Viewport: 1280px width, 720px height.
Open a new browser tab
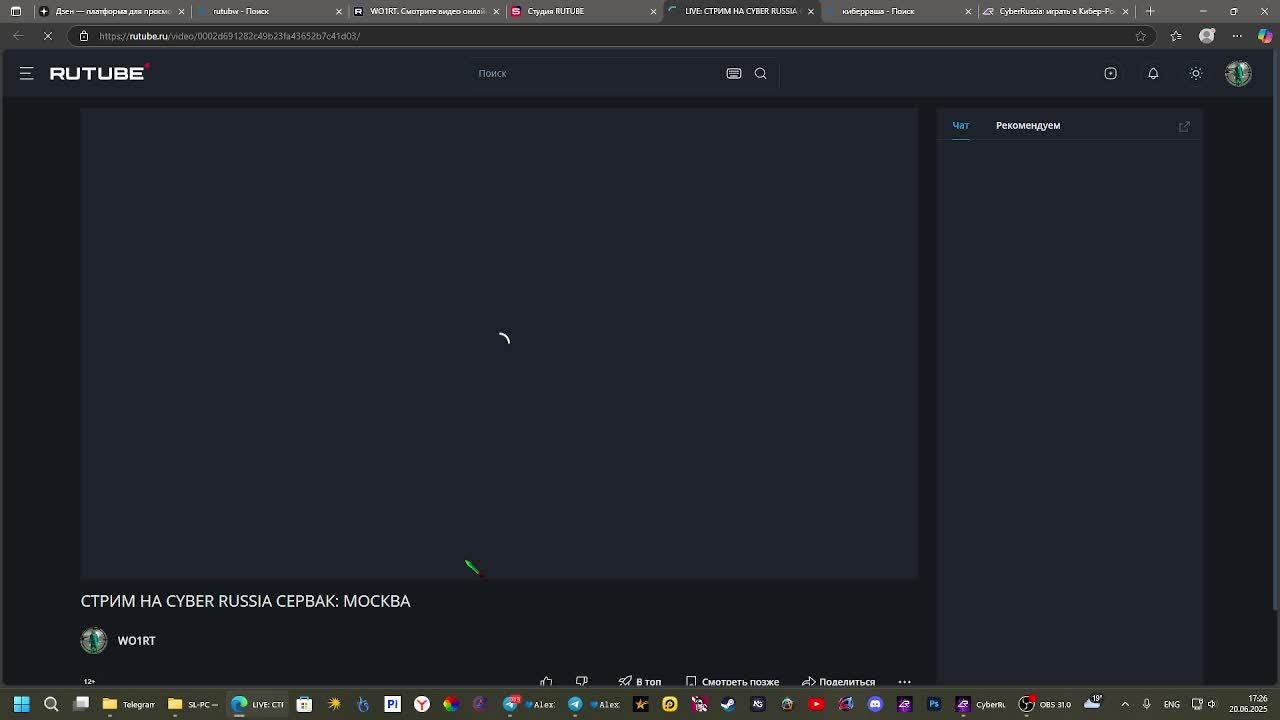1150,11
